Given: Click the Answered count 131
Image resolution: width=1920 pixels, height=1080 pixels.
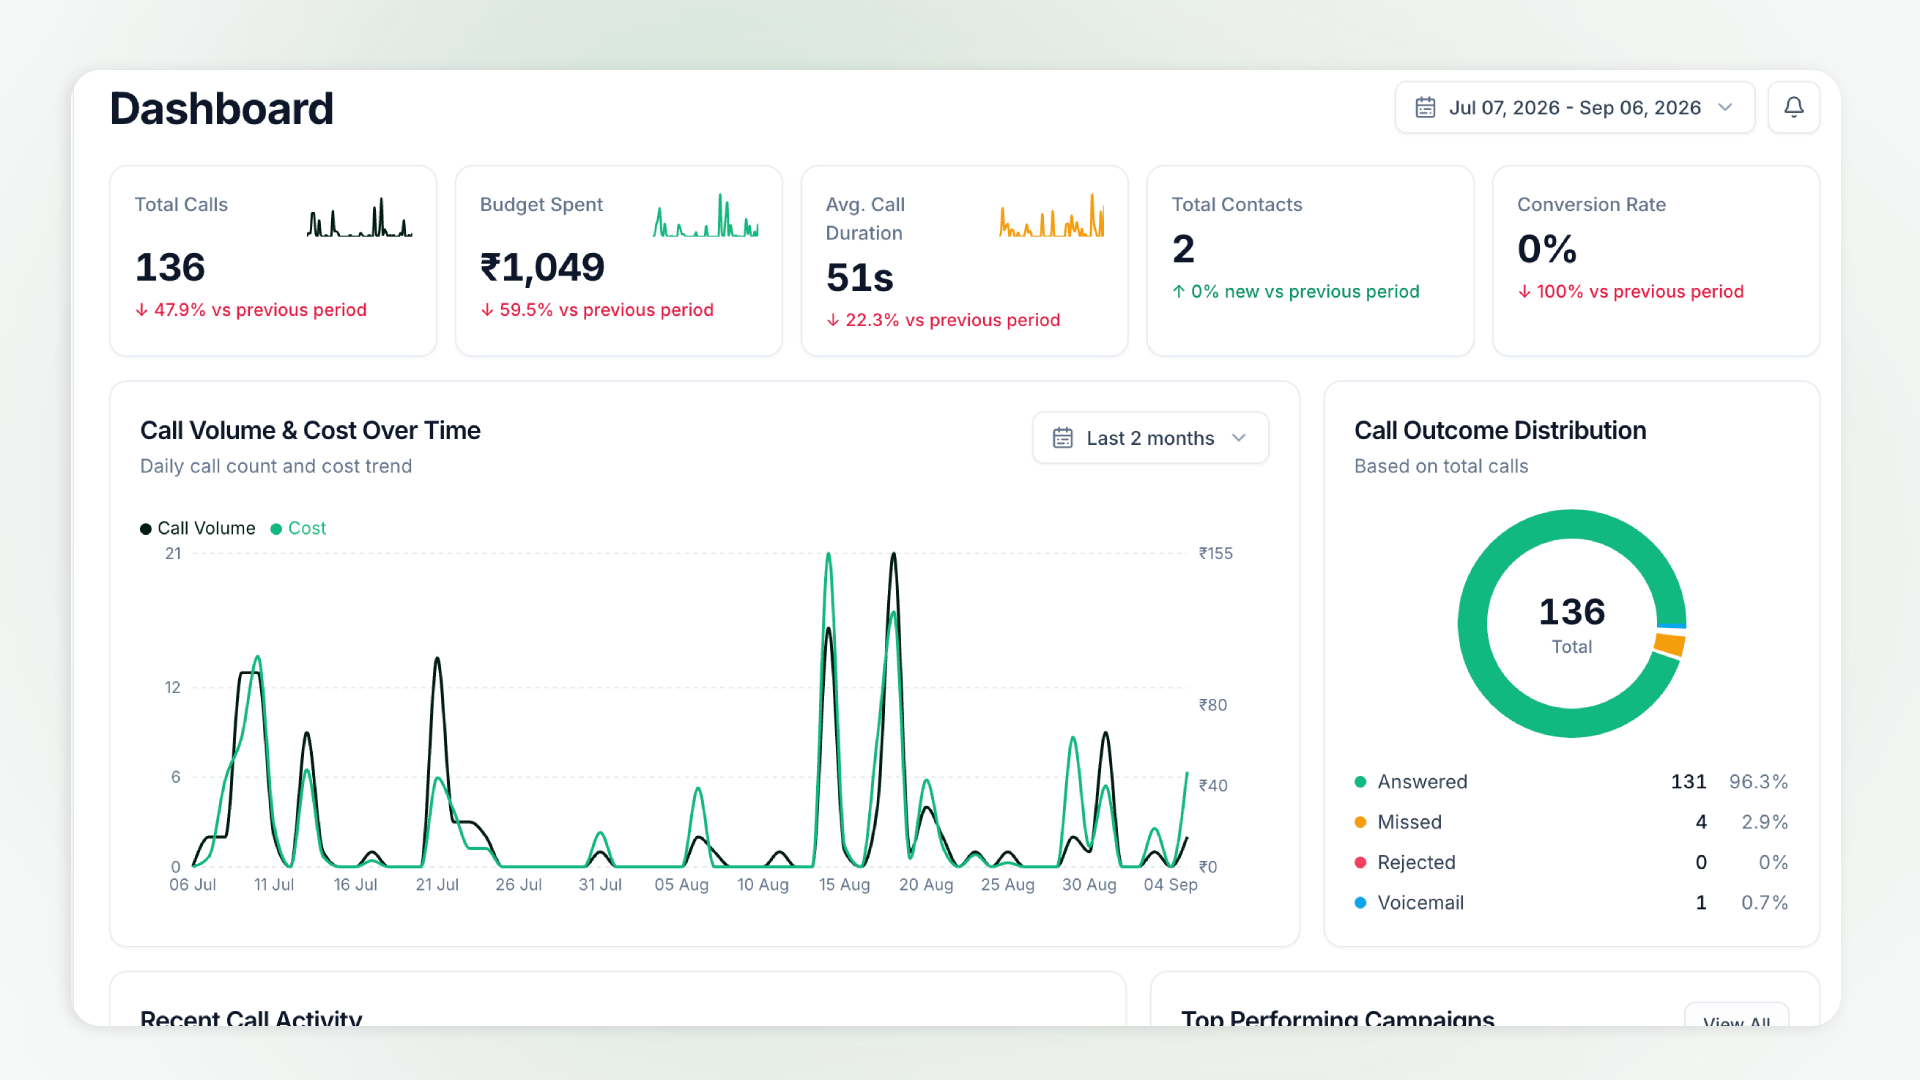Looking at the screenshot, I should tap(1688, 782).
